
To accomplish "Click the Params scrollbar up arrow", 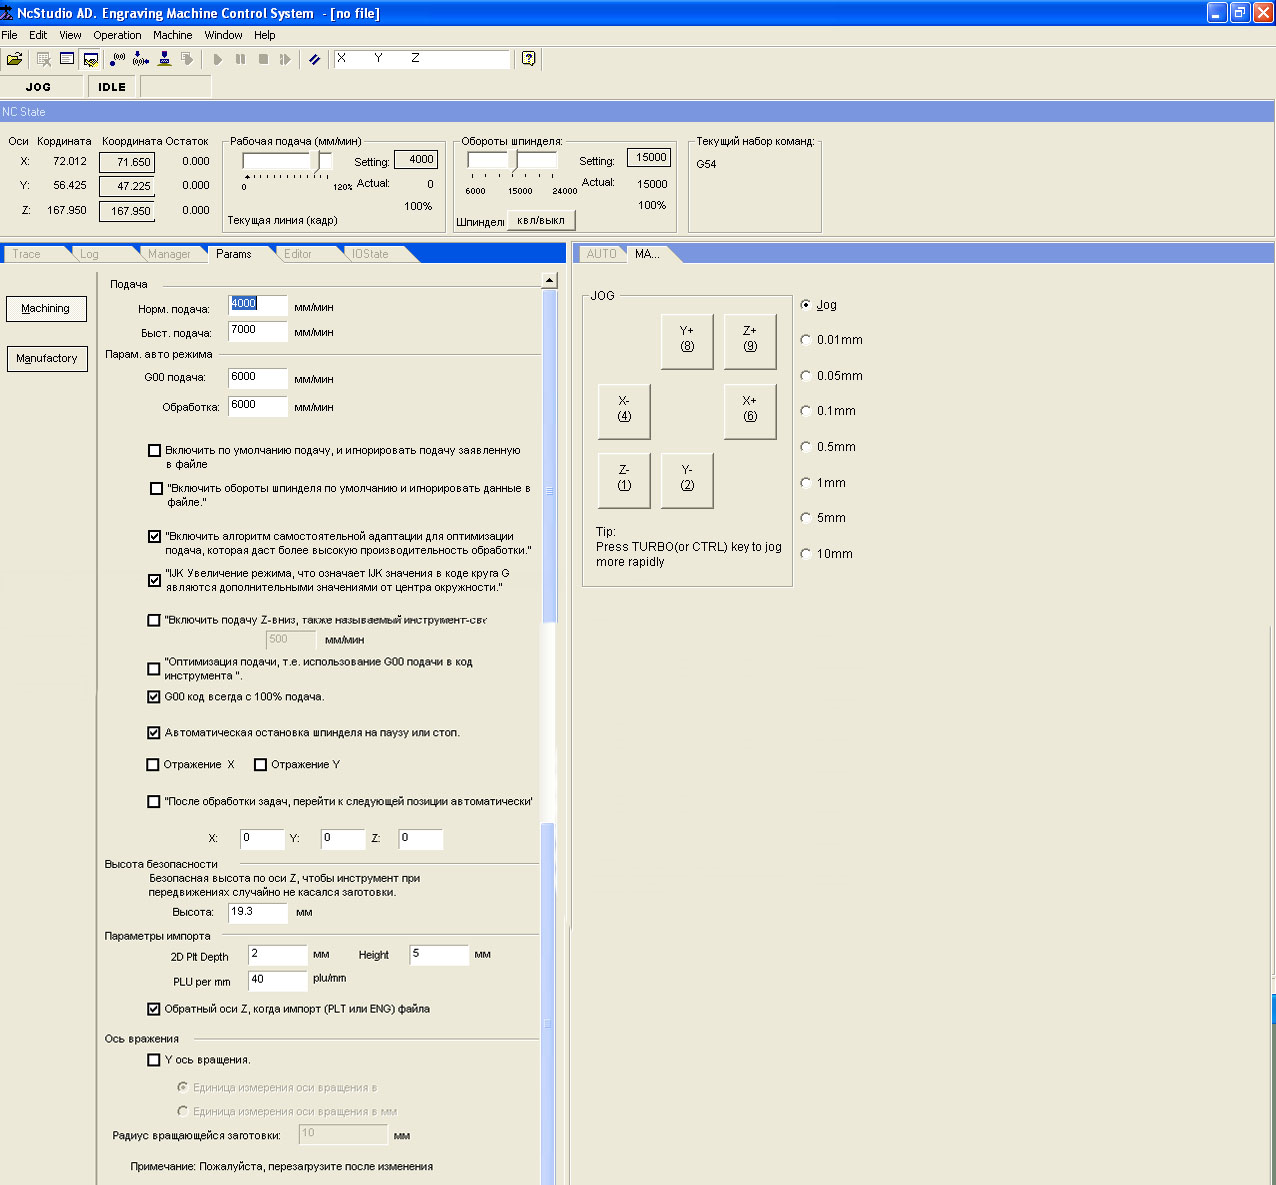I will click(548, 281).
